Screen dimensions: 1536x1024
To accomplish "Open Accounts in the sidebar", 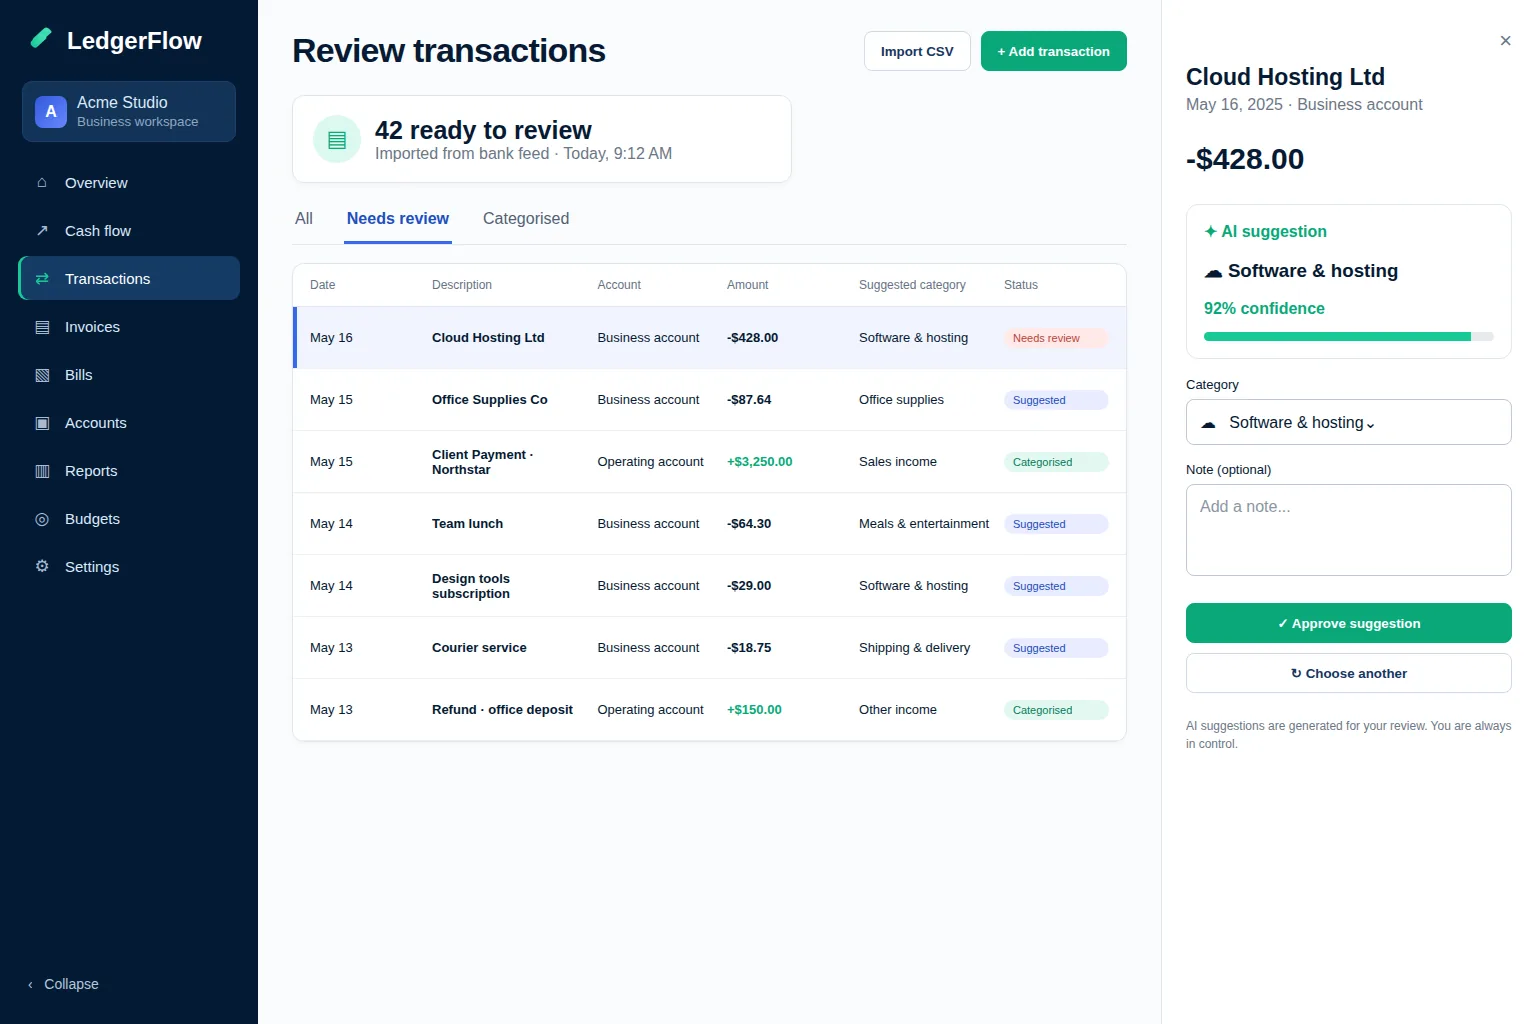I will 129,423.
